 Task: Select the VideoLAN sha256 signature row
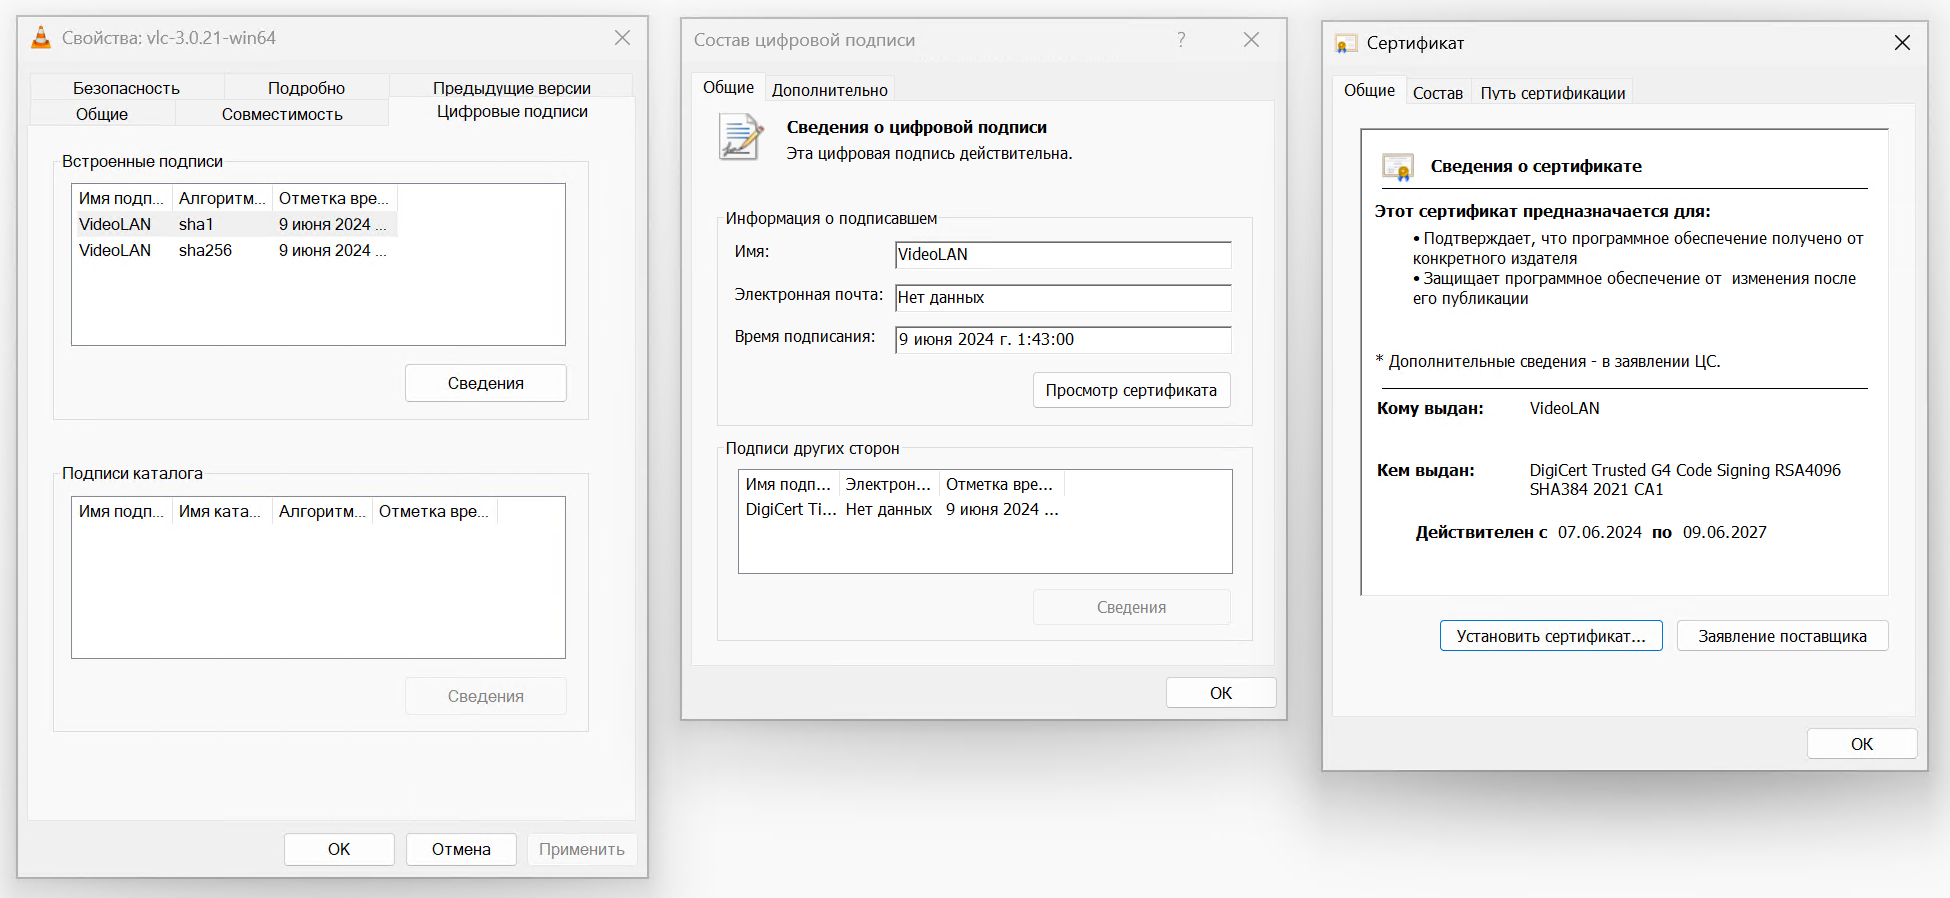click(x=235, y=250)
